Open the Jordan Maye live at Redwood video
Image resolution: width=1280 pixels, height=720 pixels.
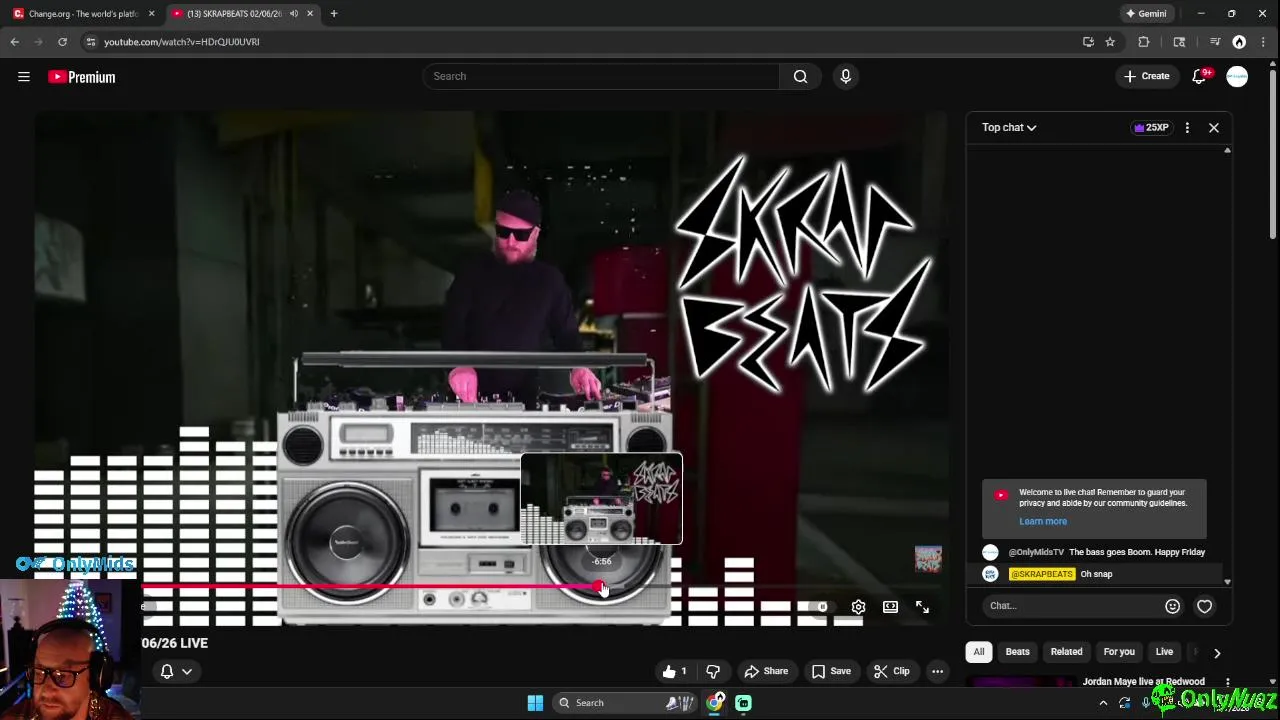pyautogui.click(x=1143, y=682)
